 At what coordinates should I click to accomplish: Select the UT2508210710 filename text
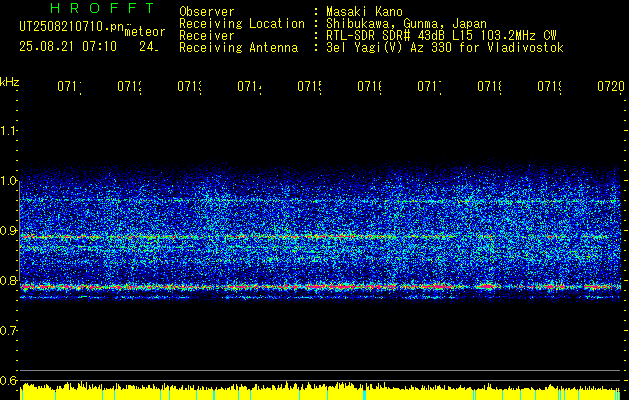72,27
